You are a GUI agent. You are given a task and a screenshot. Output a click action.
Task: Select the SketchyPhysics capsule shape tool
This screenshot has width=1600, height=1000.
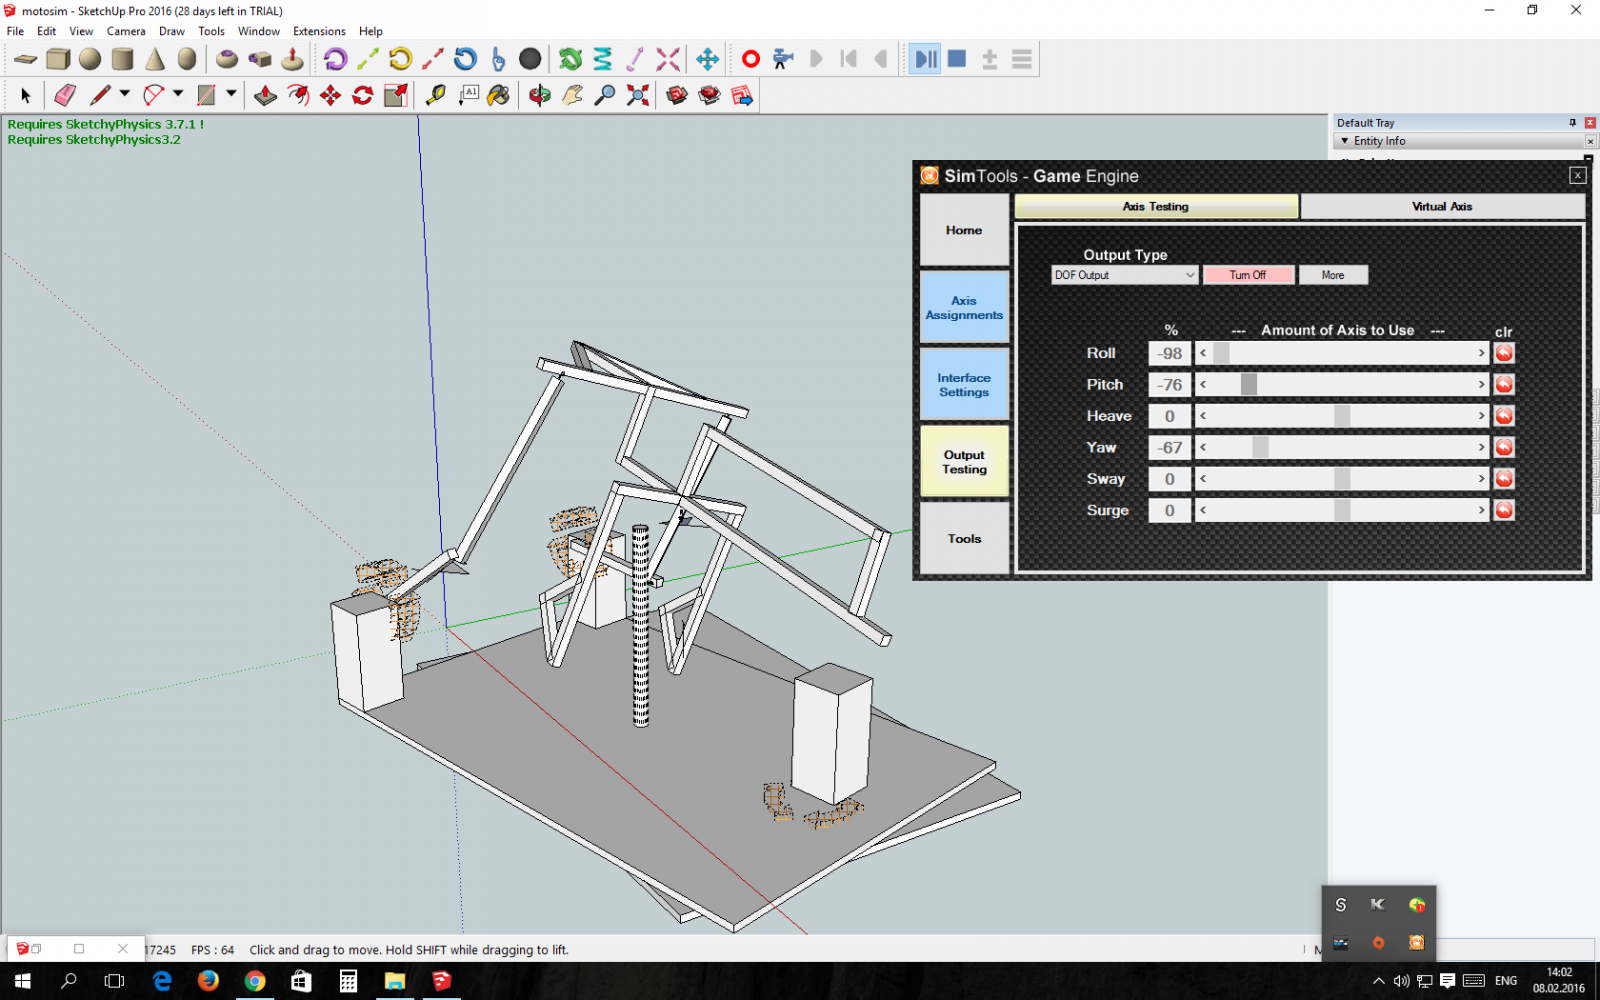[x=187, y=59]
